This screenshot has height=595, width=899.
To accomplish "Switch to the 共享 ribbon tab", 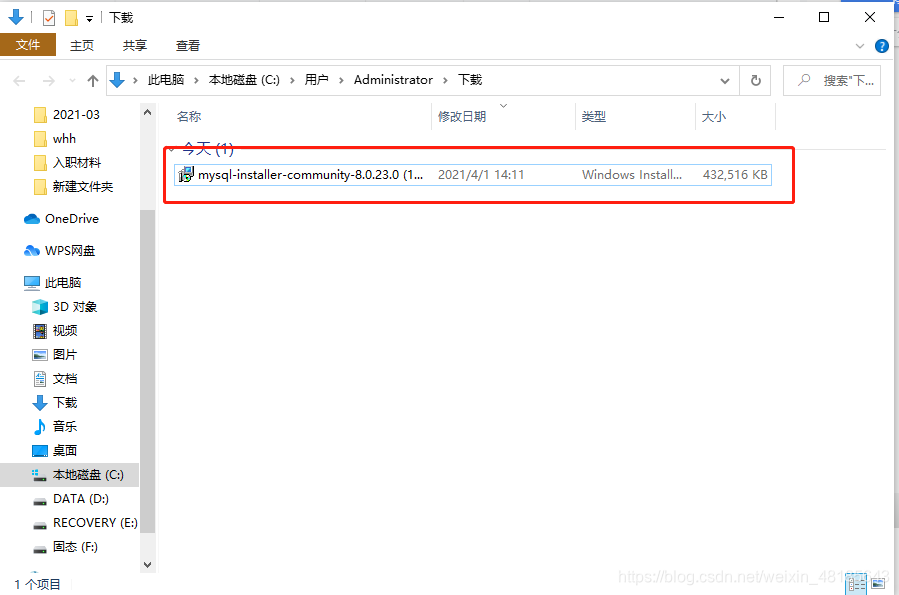I will pyautogui.click(x=135, y=45).
